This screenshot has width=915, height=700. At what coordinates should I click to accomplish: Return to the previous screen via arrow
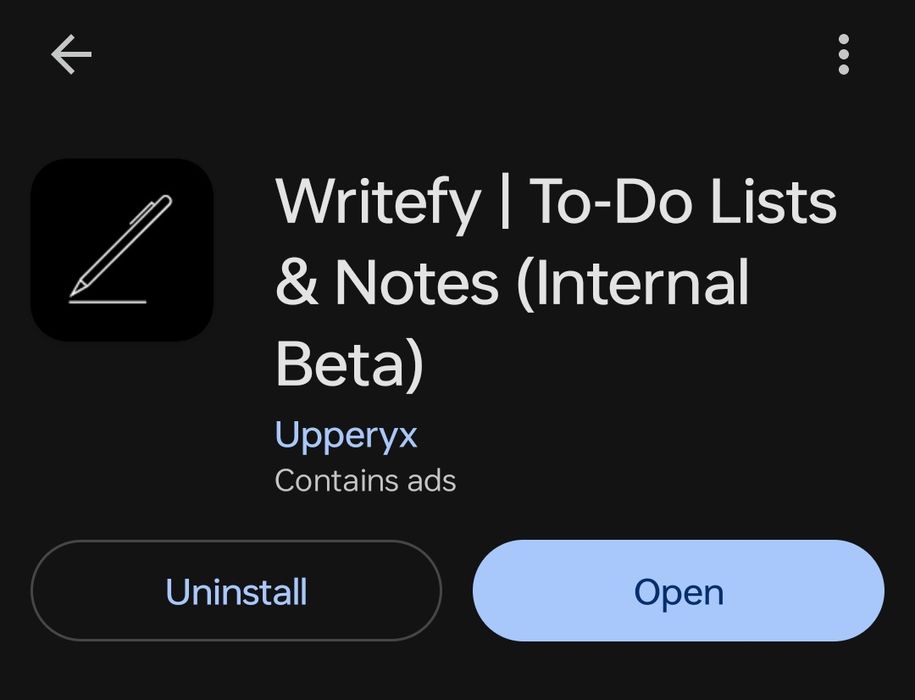71,54
